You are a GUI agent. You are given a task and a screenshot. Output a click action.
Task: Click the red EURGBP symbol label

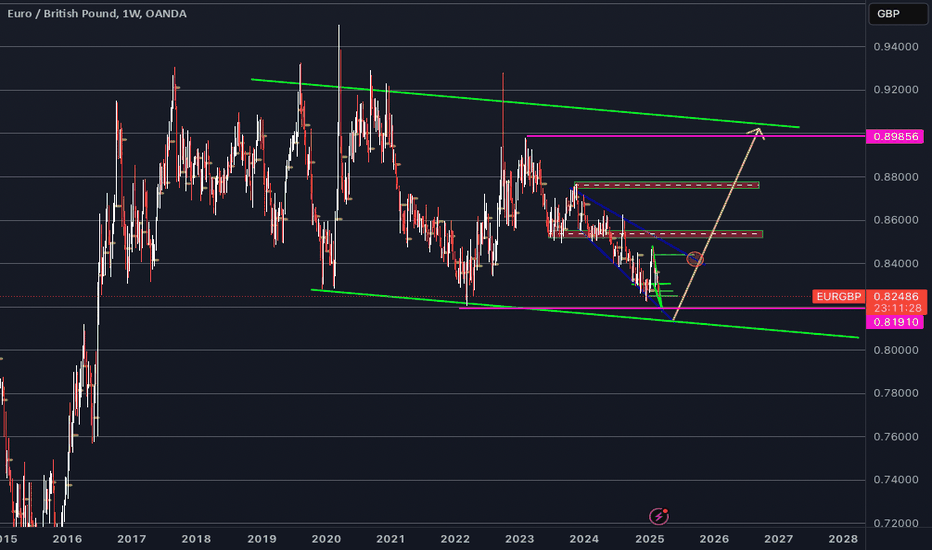(x=839, y=296)
